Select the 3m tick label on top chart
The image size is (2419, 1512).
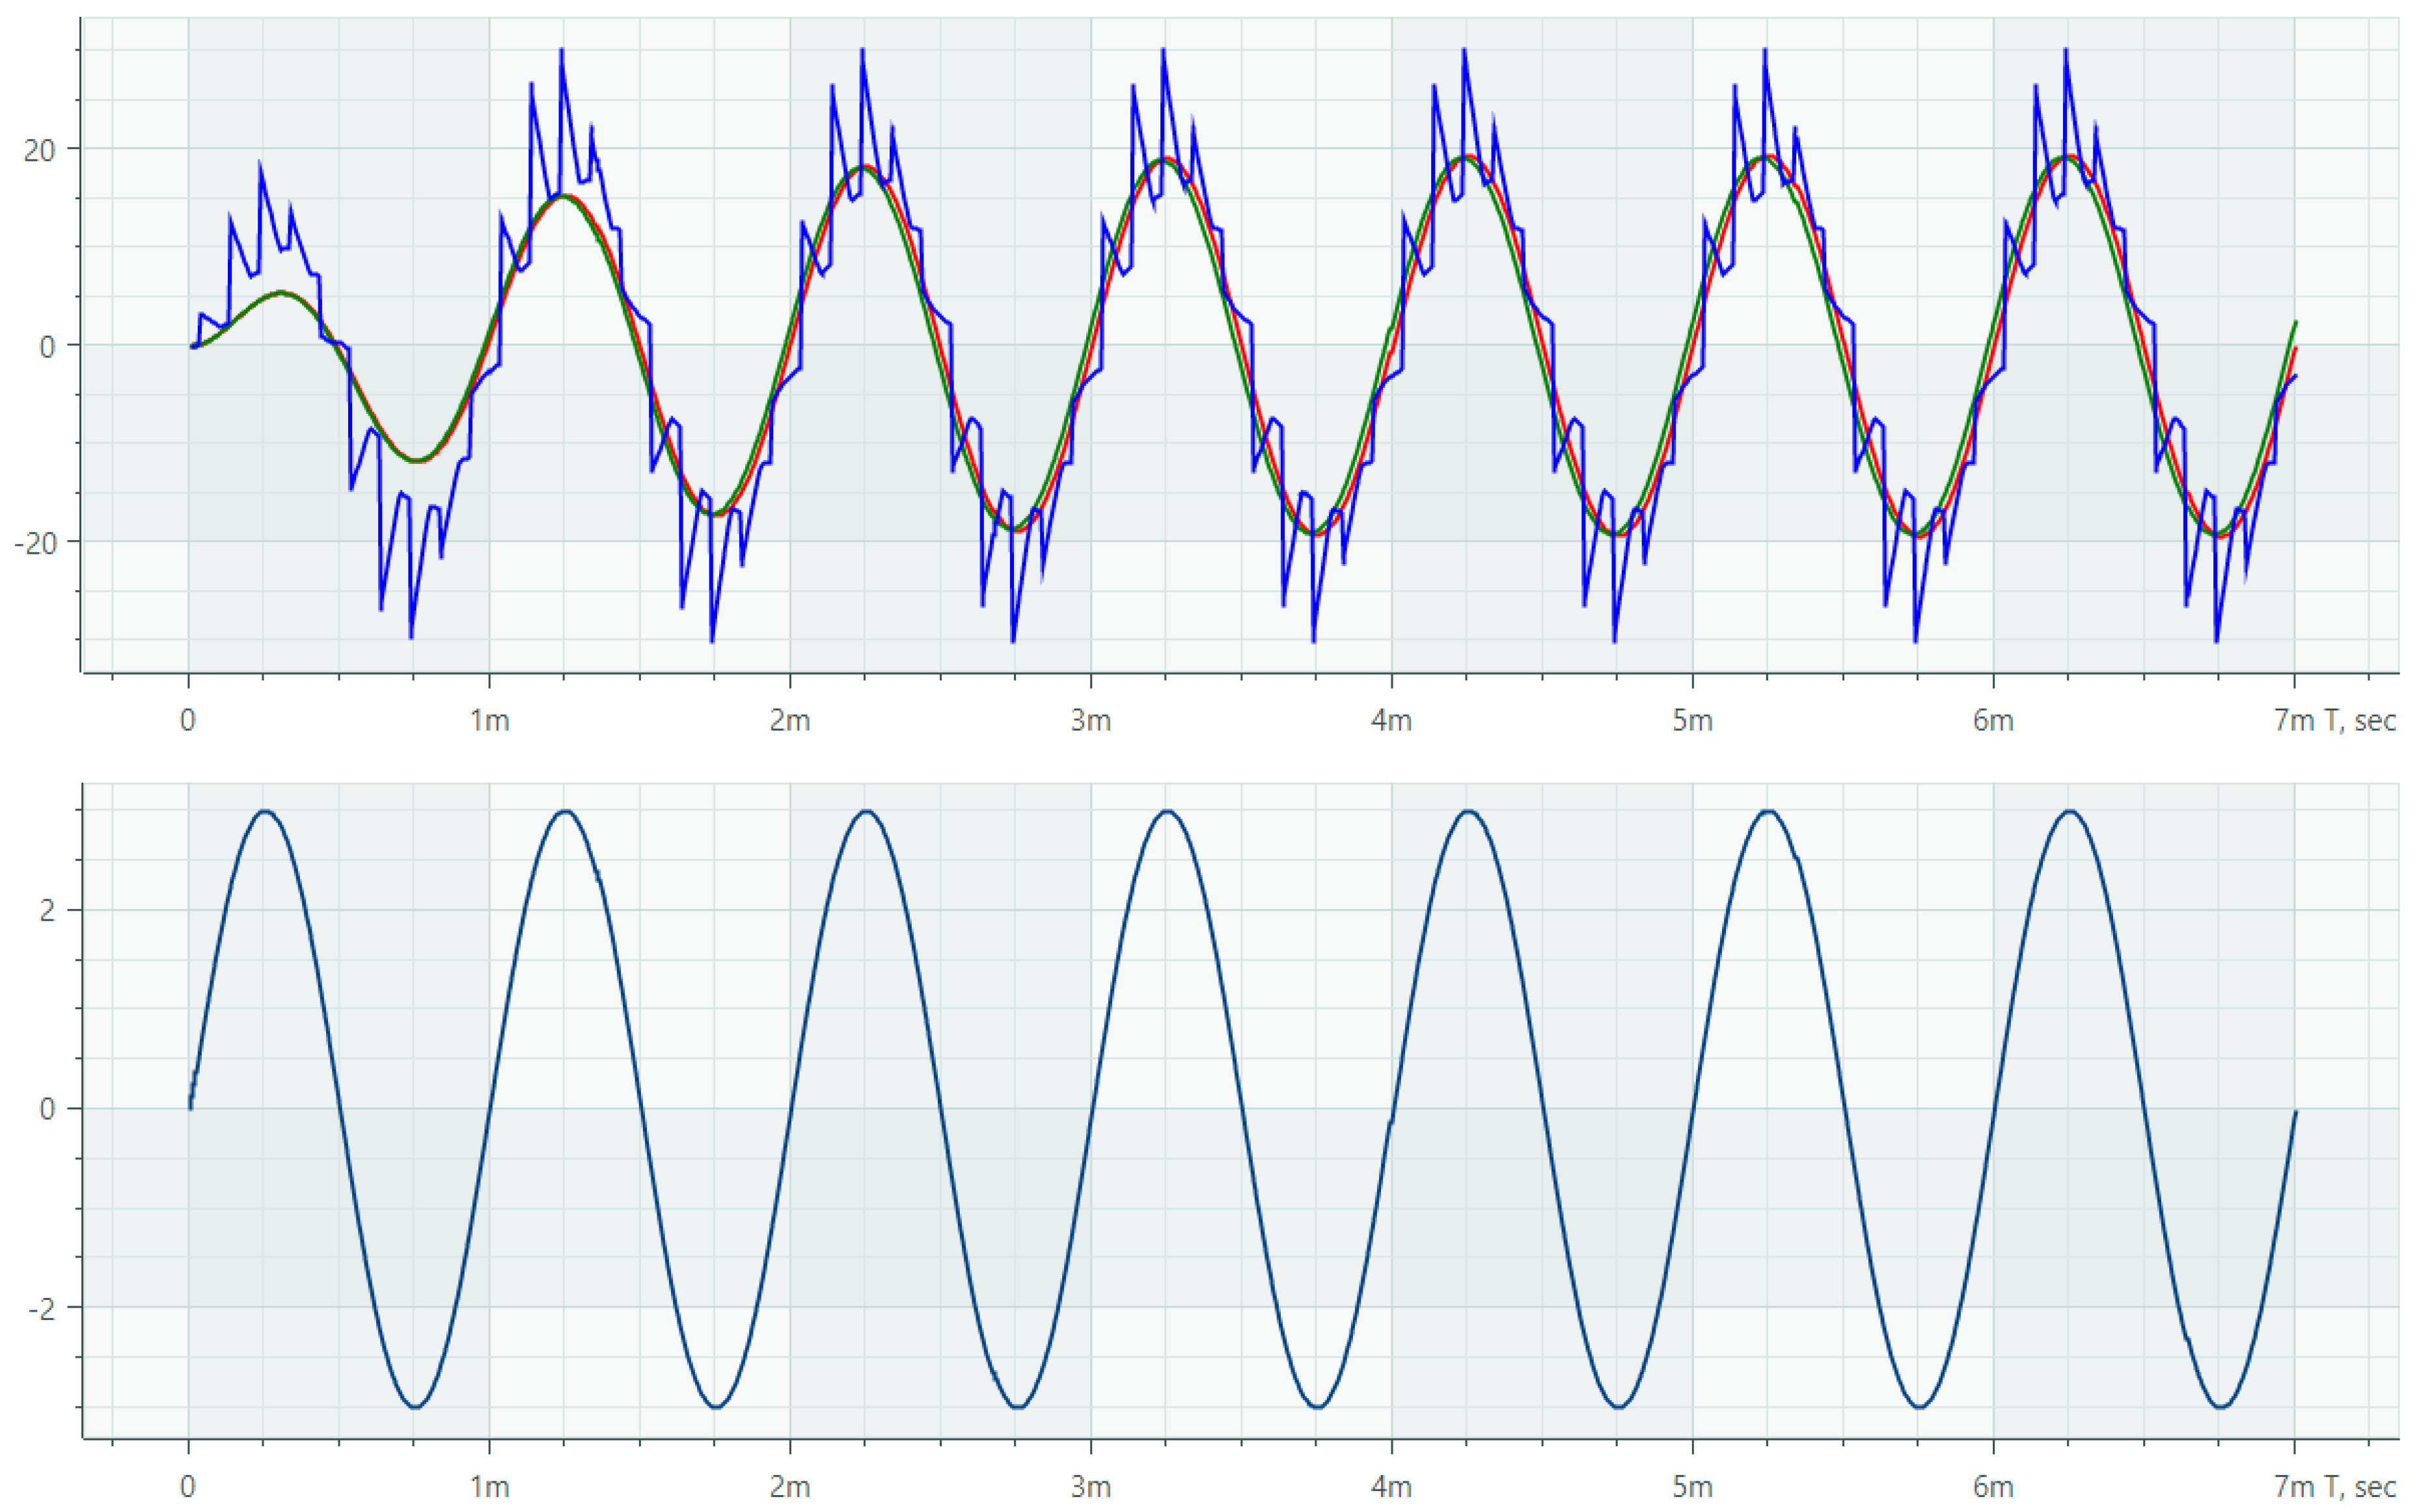click(x=1090, y=721)
